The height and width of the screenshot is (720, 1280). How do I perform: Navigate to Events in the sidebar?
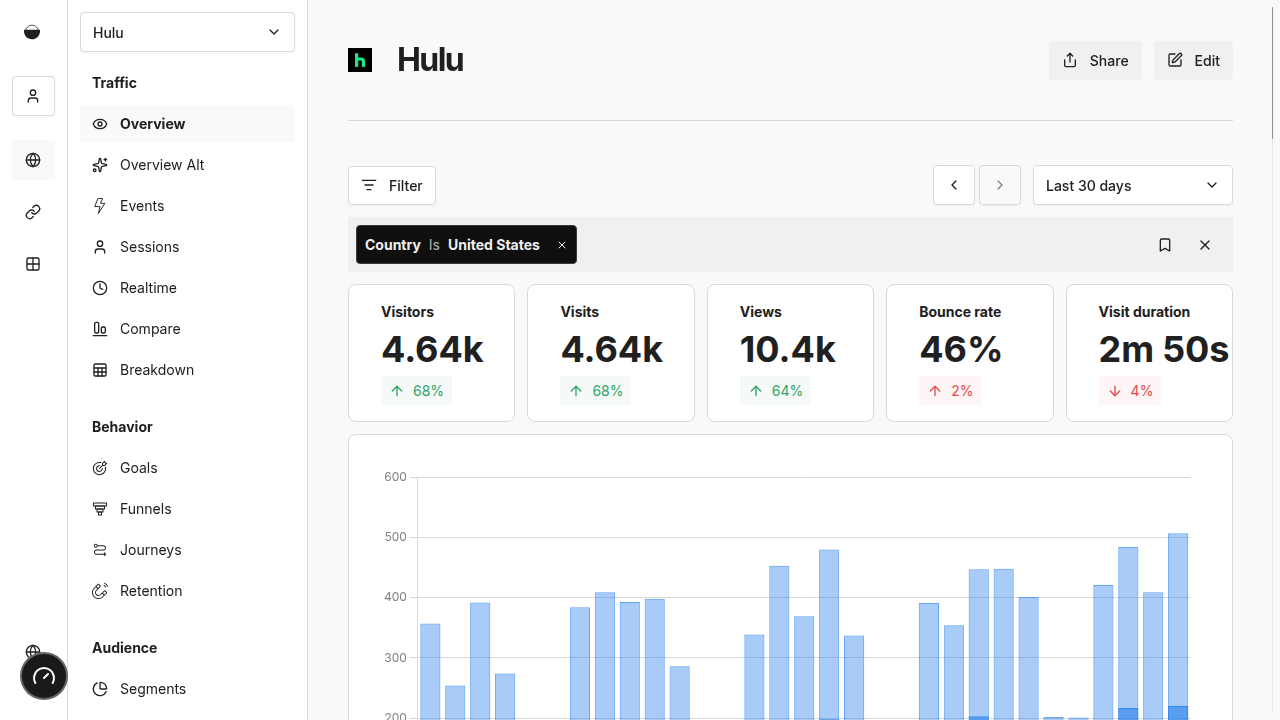[142, 206]
